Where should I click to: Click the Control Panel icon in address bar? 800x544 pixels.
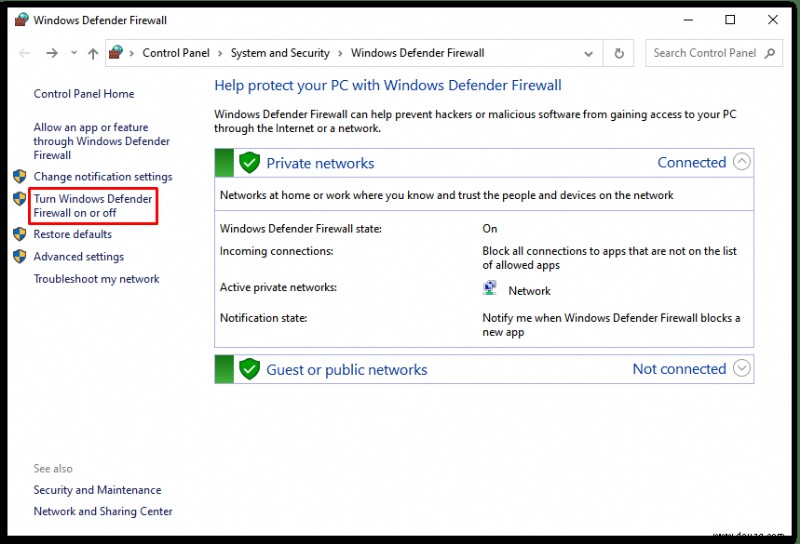coord(116,53)
